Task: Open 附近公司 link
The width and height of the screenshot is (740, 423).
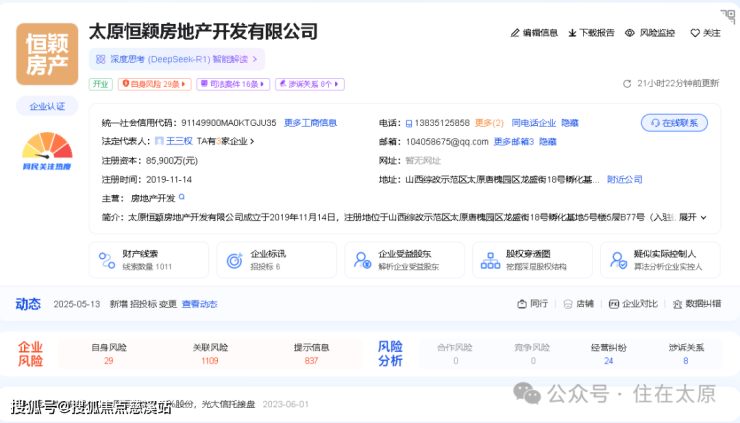Action: pyautogui.click(x=624, y=179)
